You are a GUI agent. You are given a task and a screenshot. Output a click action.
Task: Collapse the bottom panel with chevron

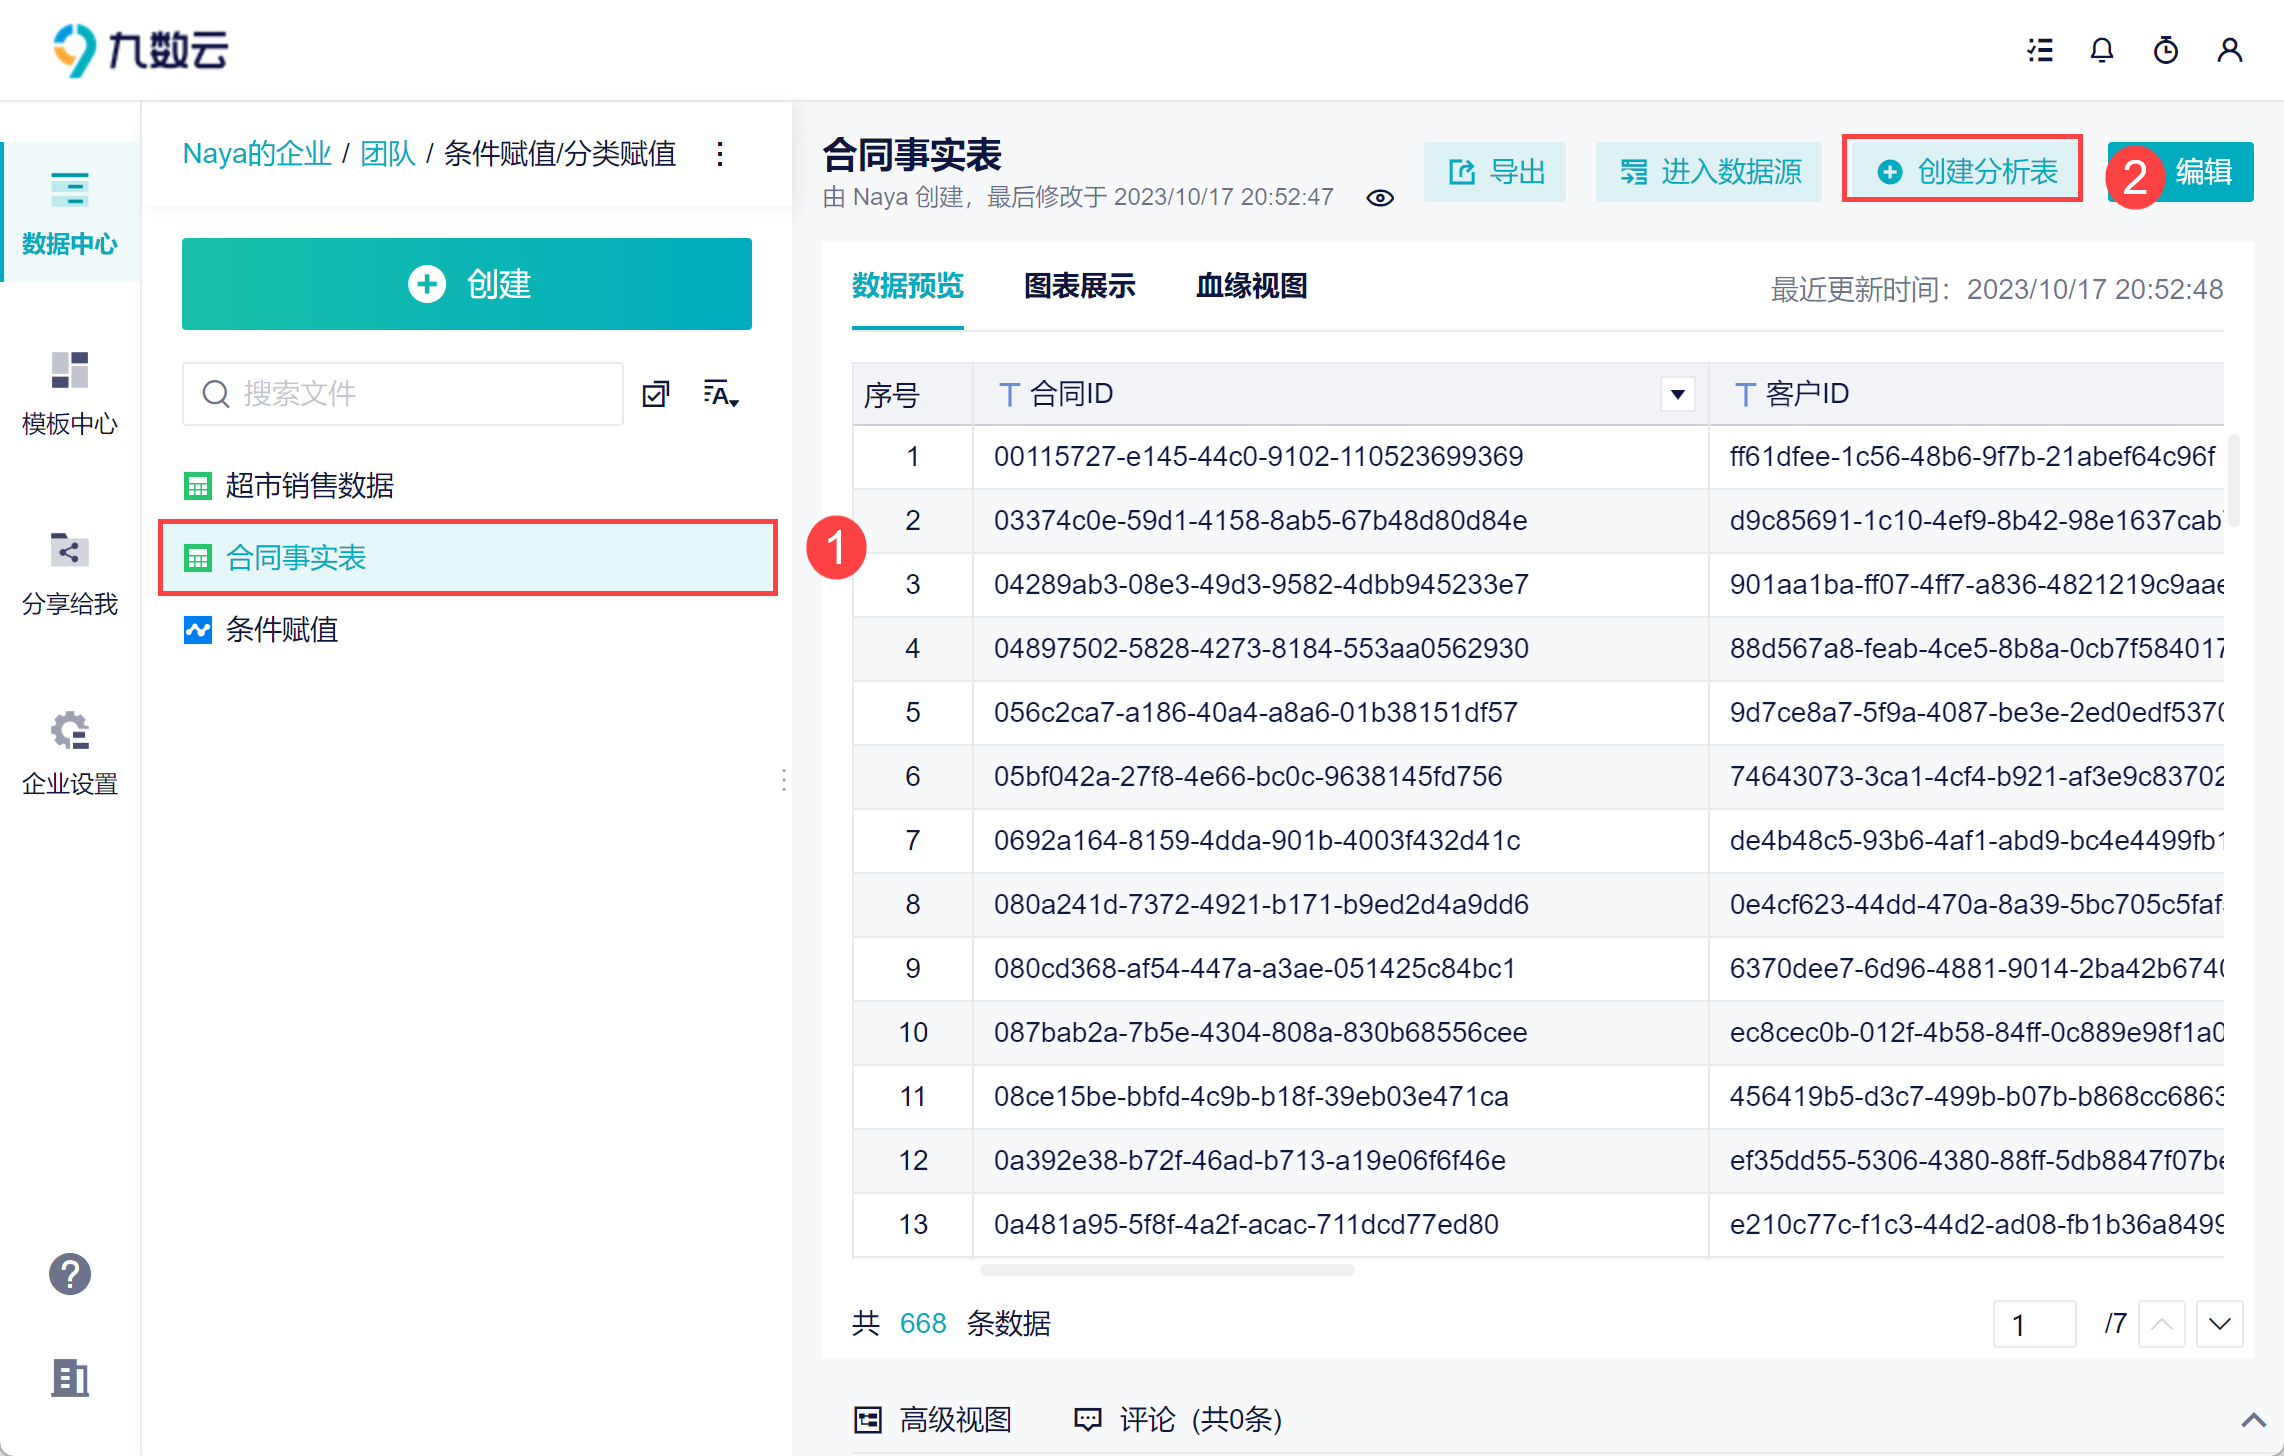(x=2253, y=1420)
